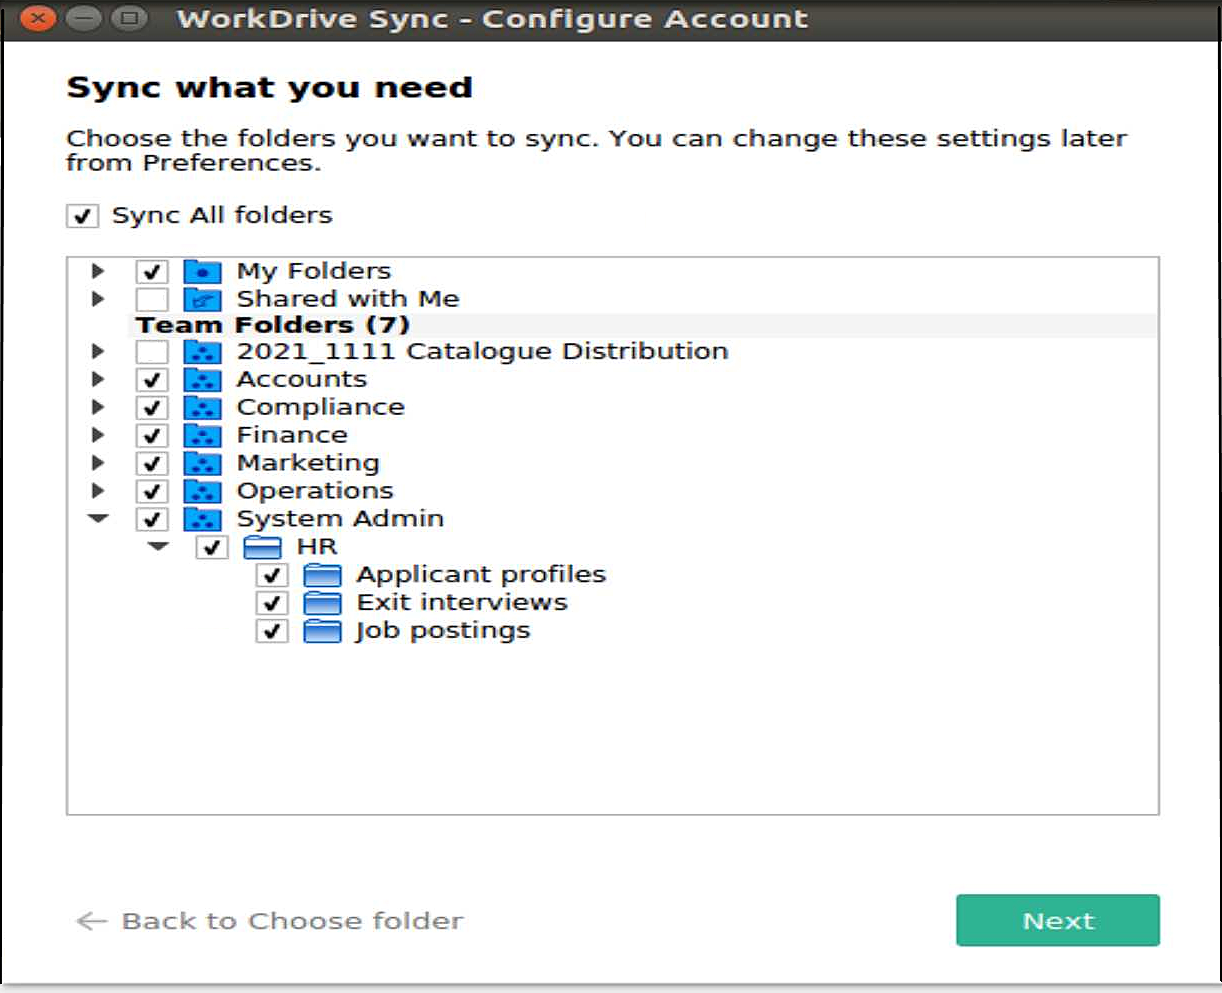
Task: Click the back arrow icon beside Back to Choose folder
Action: 91,921
